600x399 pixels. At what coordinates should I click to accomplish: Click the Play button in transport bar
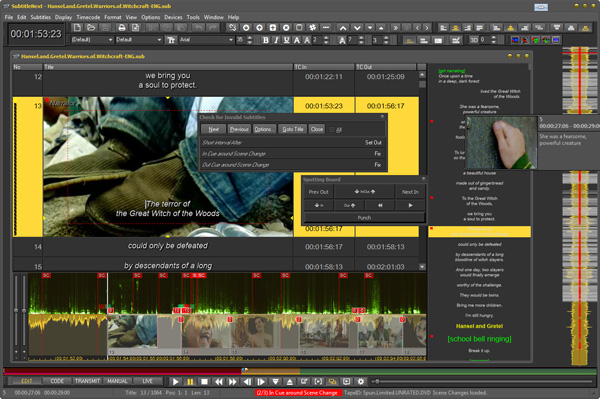[x=175, y=381]
